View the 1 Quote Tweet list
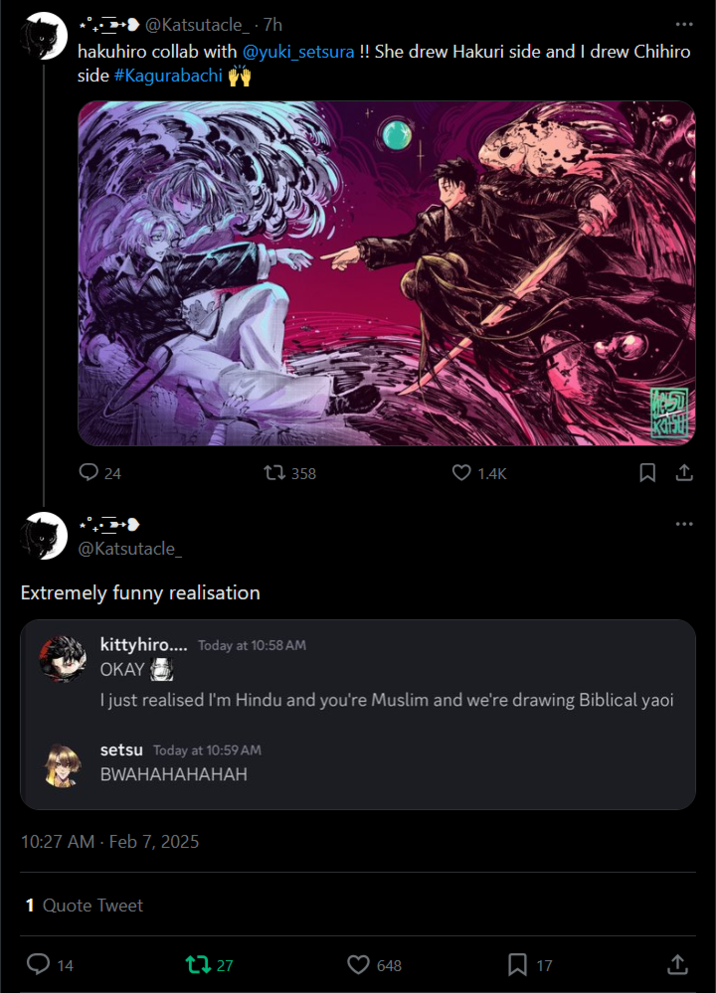This screenshot has height=993, width=716. click(84, 905)
